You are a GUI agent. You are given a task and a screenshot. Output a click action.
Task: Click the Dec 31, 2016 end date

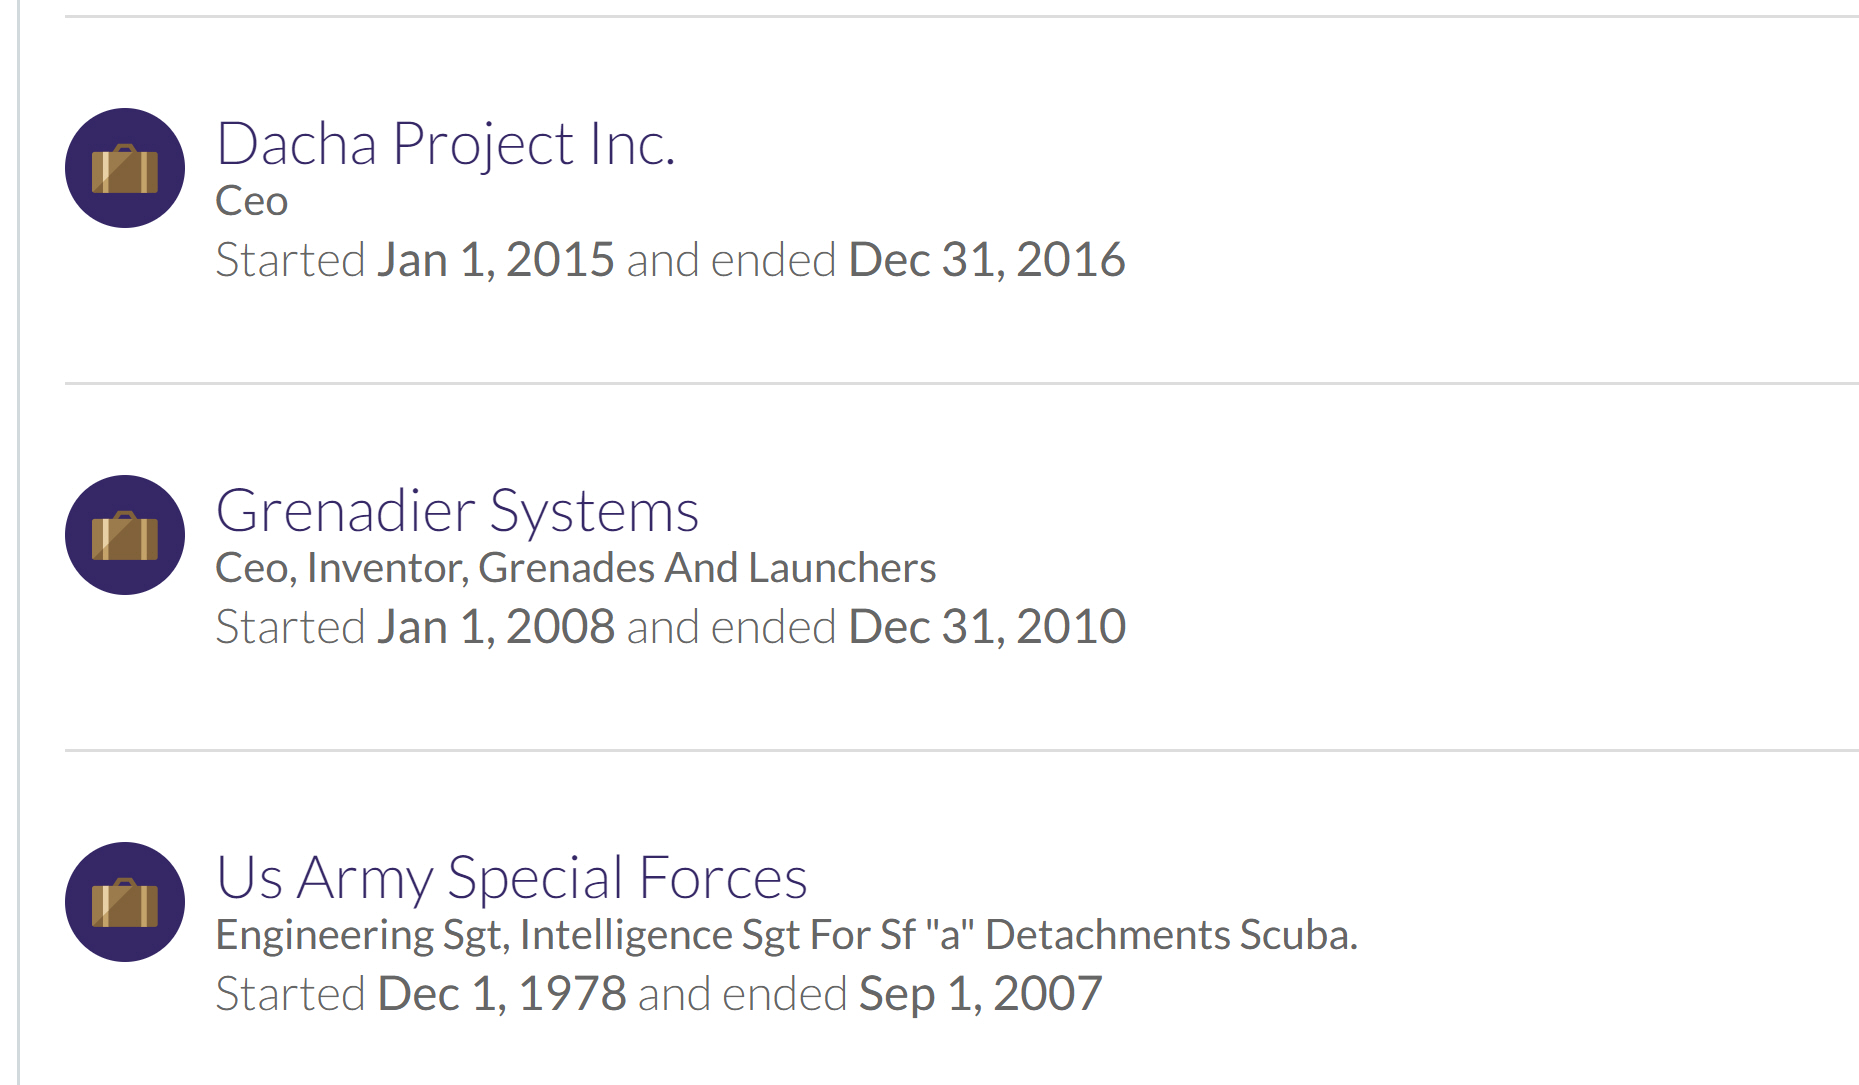pos(986,260)
